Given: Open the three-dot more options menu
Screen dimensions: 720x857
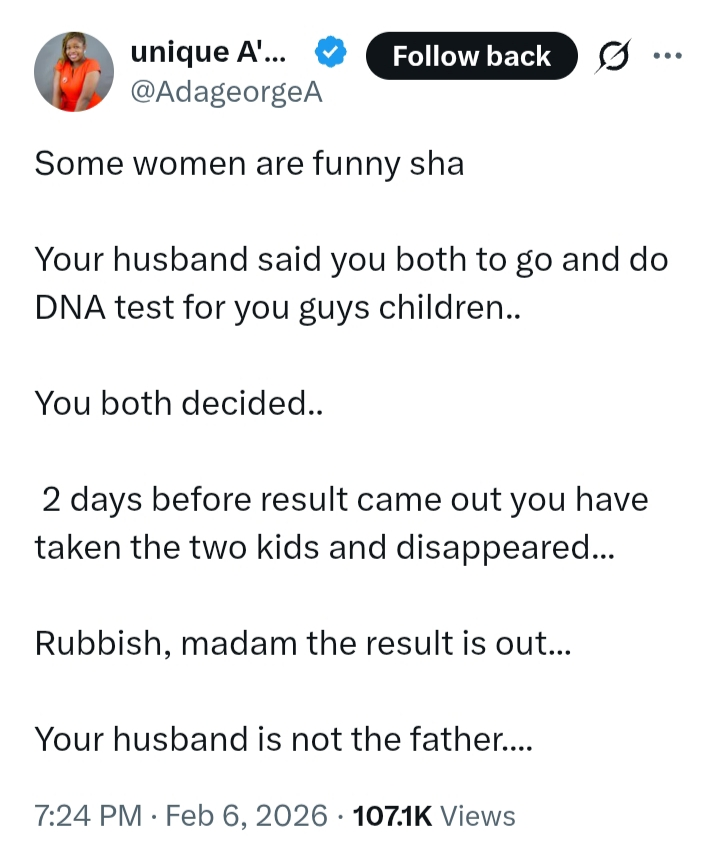Looking at the screenshot, I should [x=667, y=54].
